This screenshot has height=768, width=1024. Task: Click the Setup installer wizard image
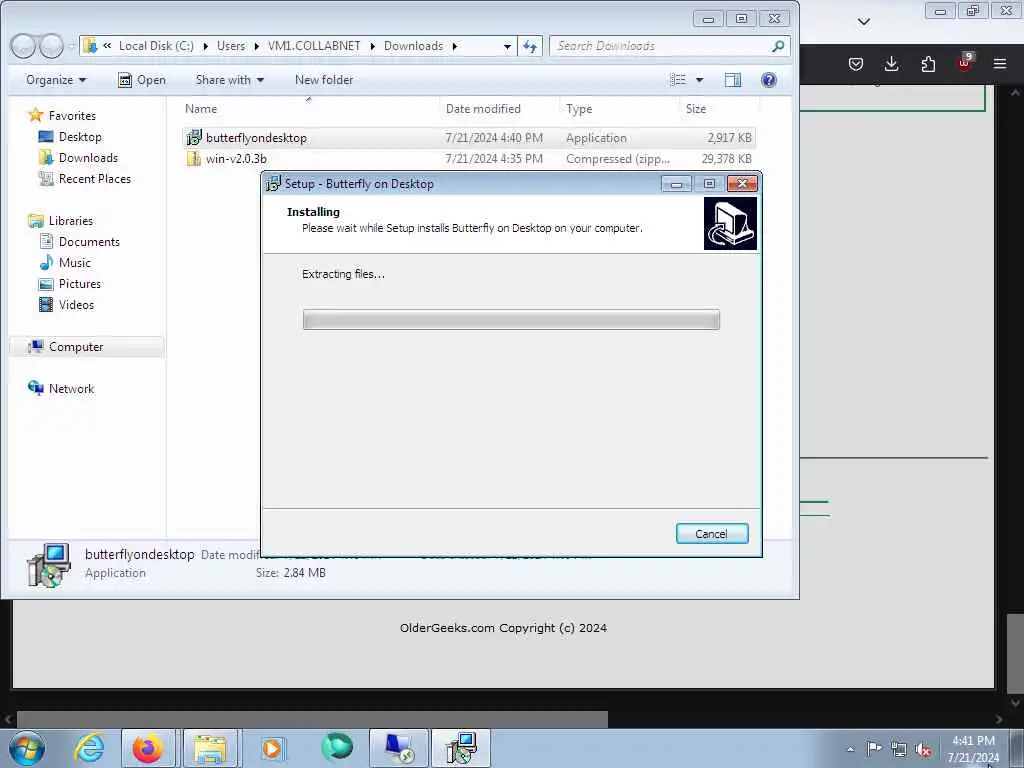coord(730,223)
